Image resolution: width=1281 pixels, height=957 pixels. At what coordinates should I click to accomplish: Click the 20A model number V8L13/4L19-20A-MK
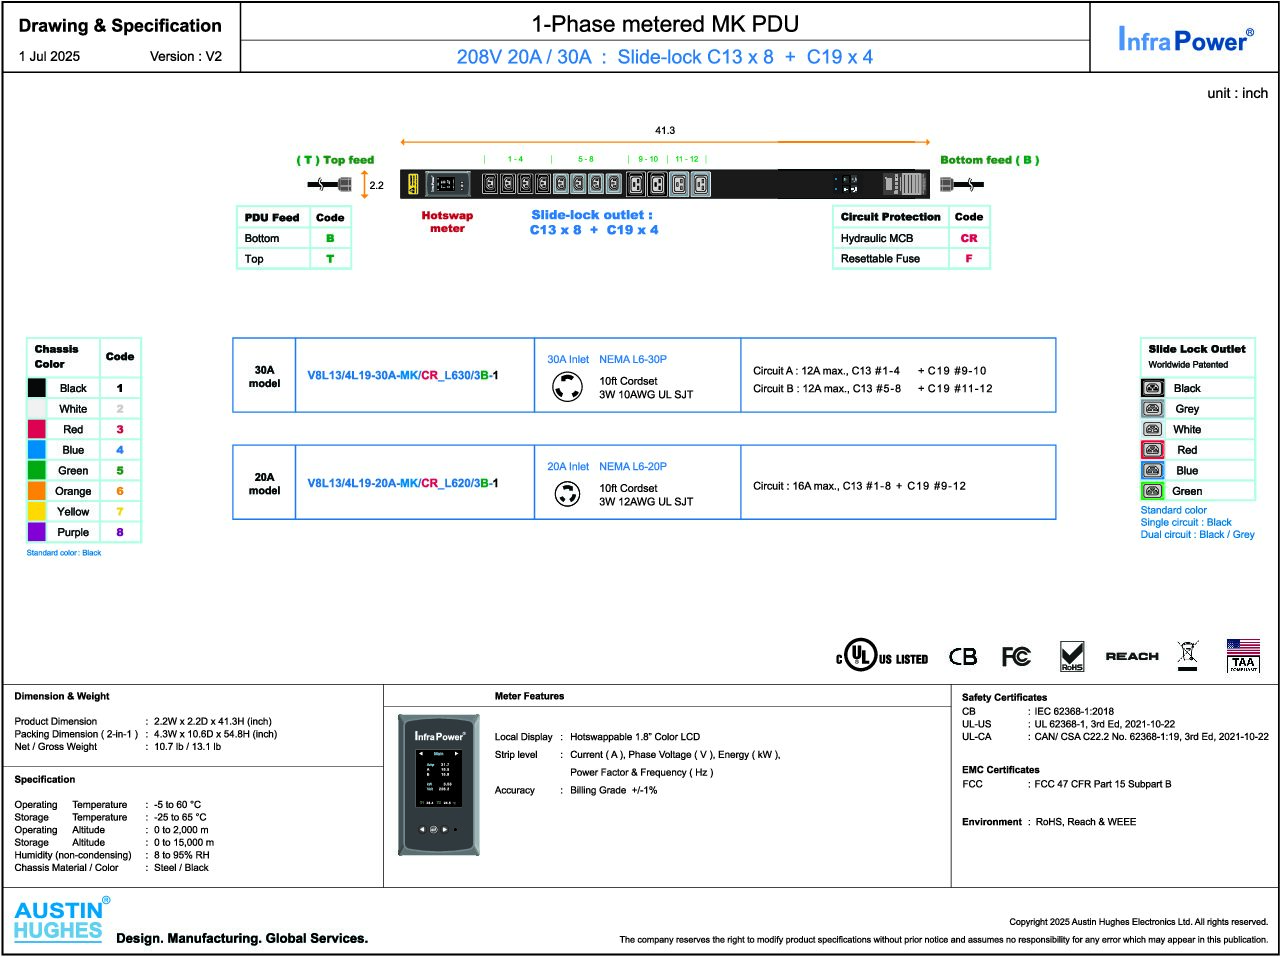click(403, 483)
